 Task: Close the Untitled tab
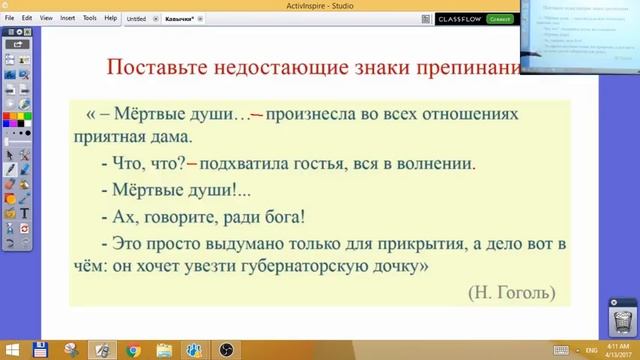point(156,19)
